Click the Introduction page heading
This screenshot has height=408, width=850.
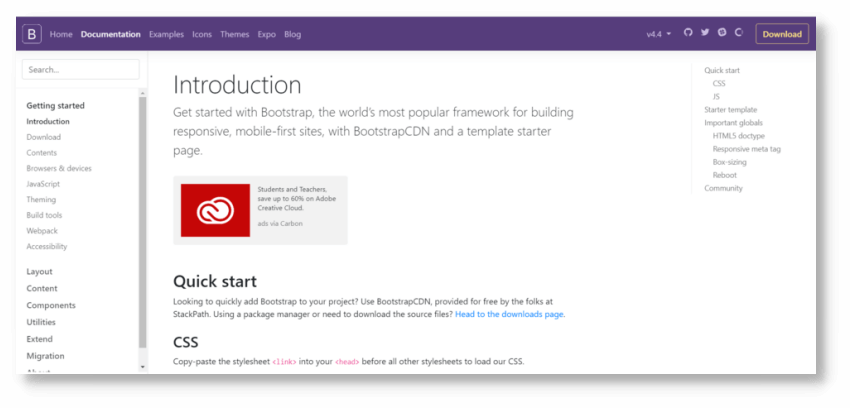(237, 85)
